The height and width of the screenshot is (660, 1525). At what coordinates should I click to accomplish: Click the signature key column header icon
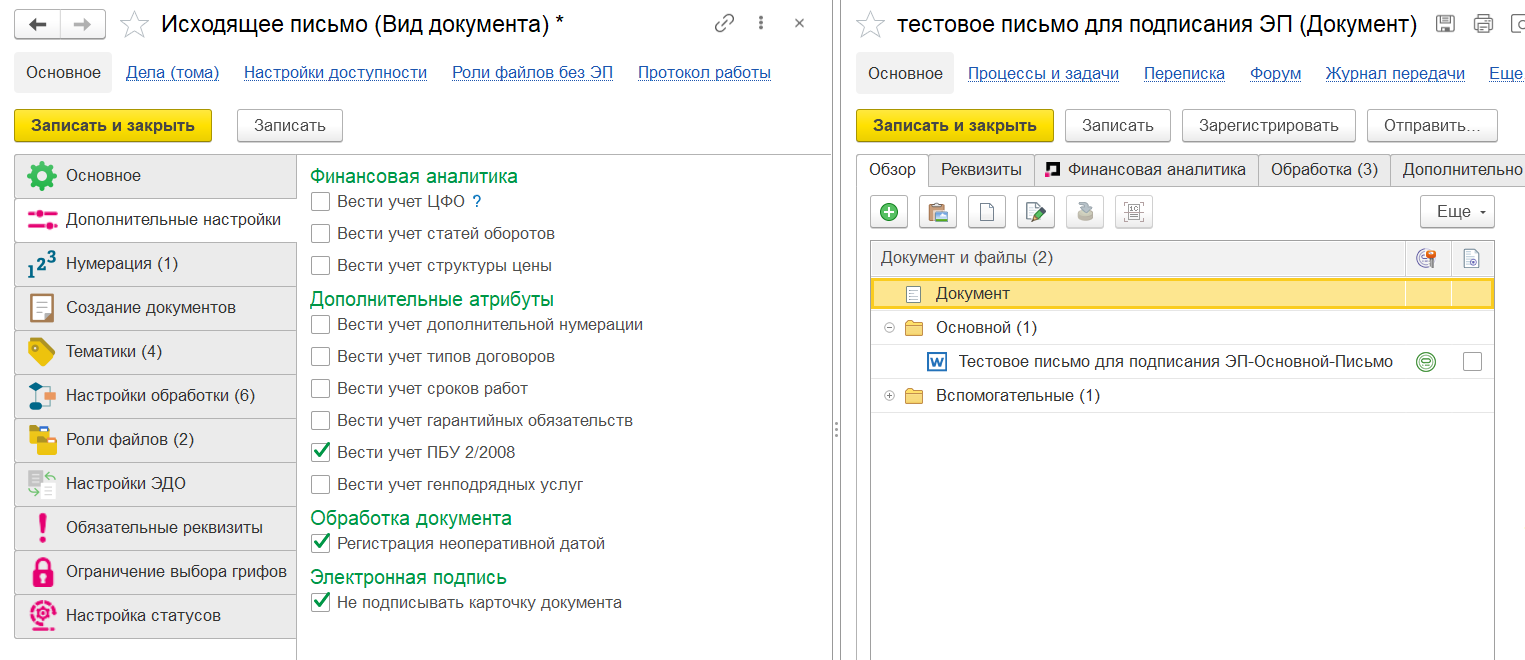[1427, 258]
